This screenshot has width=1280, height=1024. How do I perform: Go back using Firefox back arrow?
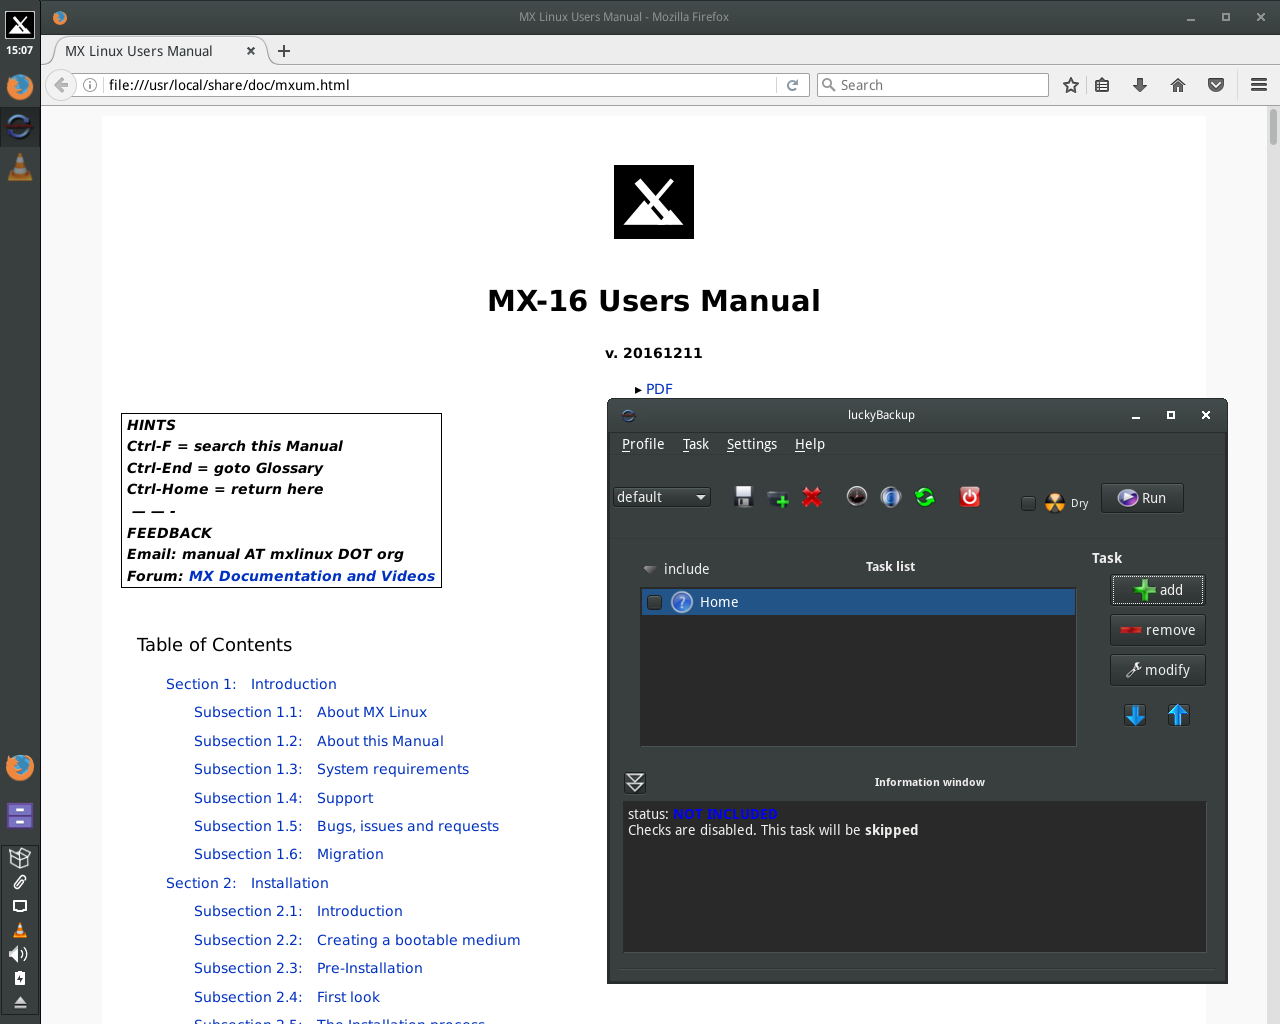pos(61,85)
